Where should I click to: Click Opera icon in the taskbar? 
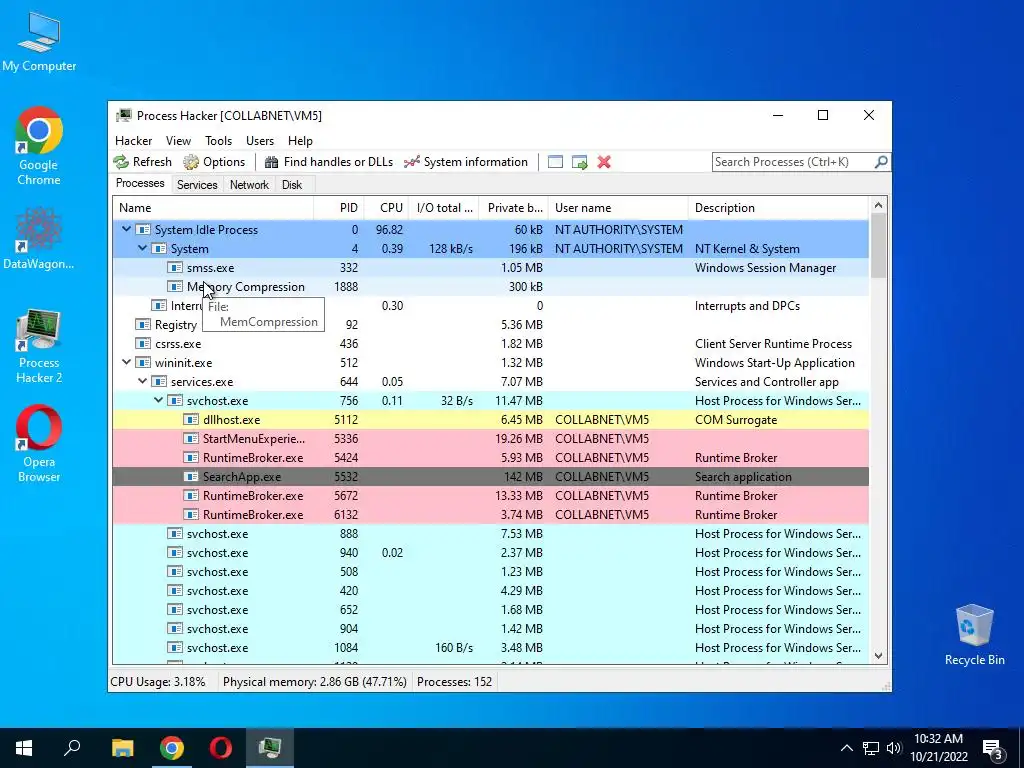click(x=221, y=748)
